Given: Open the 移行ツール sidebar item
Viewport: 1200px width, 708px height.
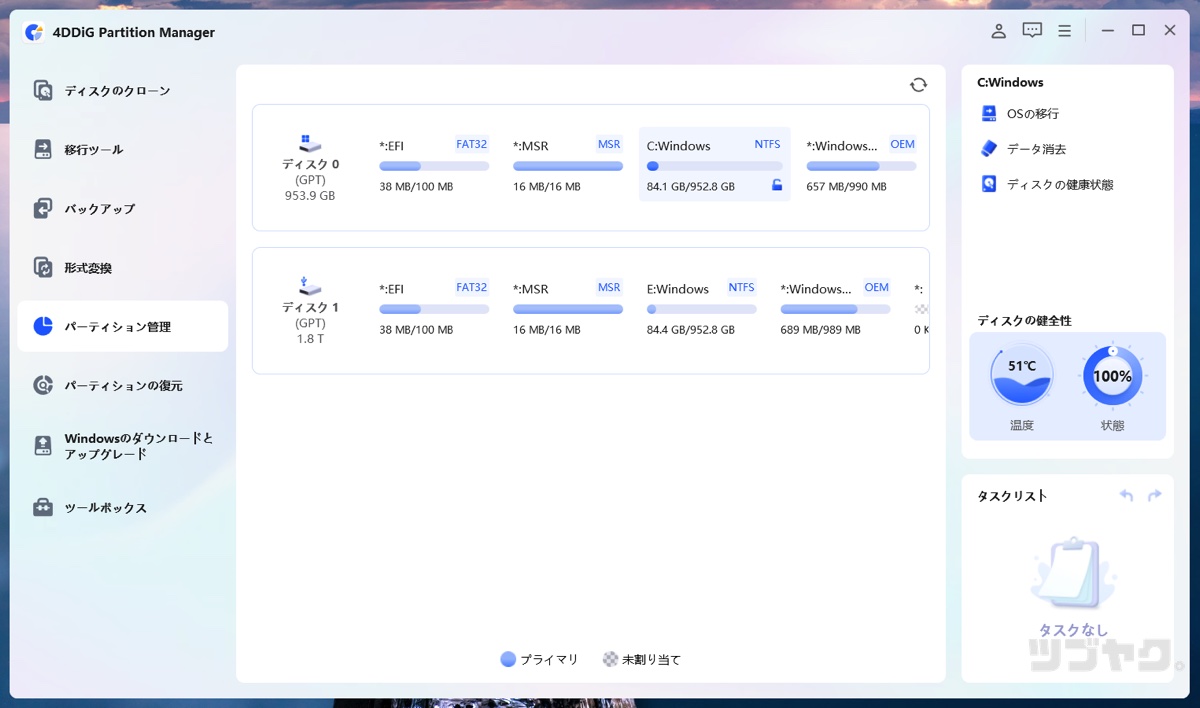Looking at the screenshot, I should click(x=122, y=150).
